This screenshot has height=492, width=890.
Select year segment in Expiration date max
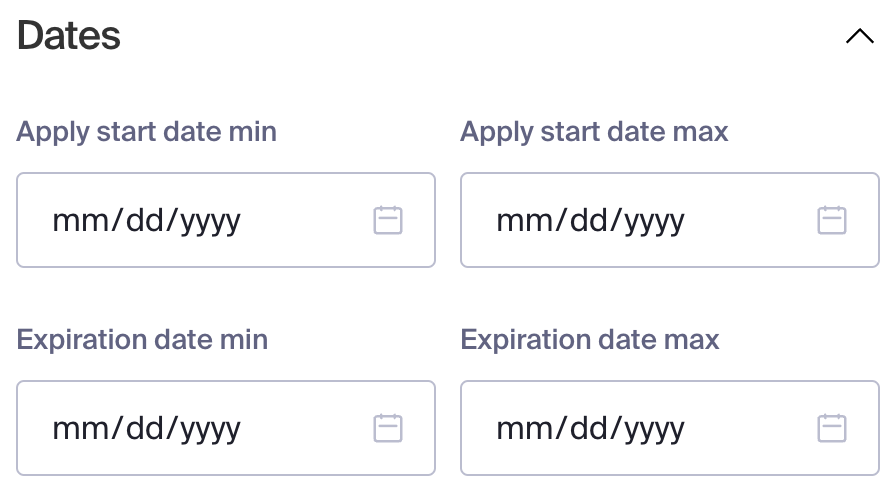click(654, 430)
